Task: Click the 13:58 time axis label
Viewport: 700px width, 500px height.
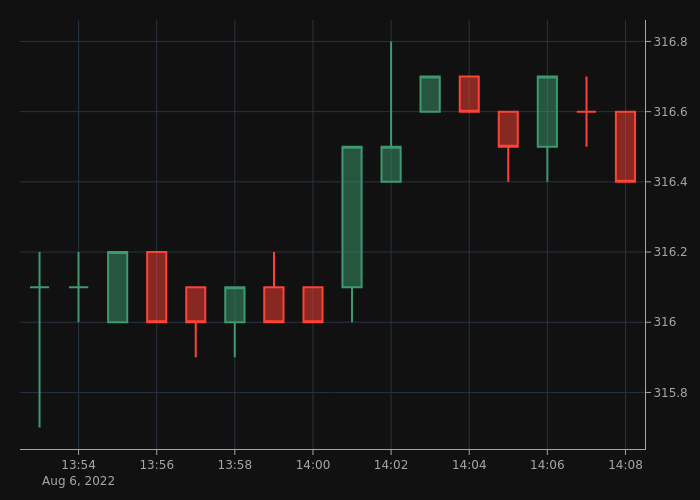Action: [x=235, y=465]
